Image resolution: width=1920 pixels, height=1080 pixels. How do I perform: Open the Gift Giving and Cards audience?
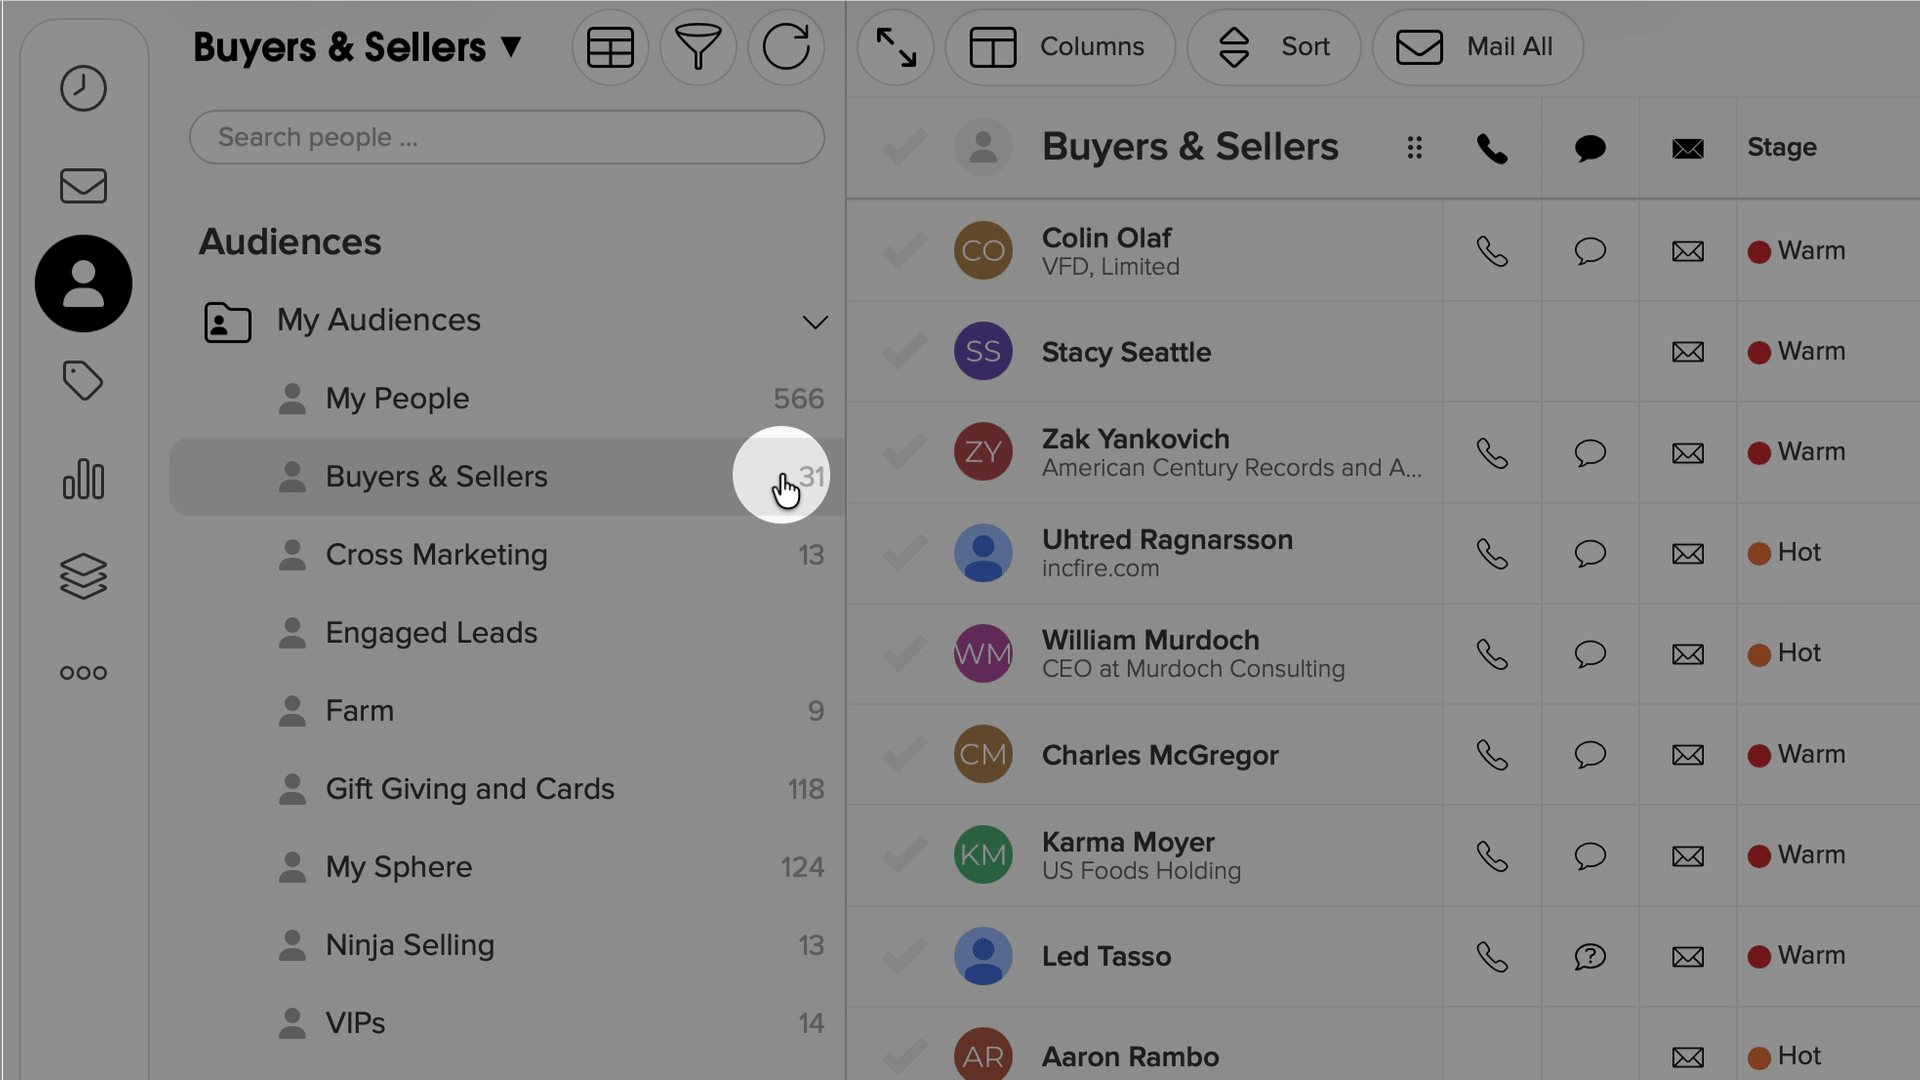tap(469, 789)
